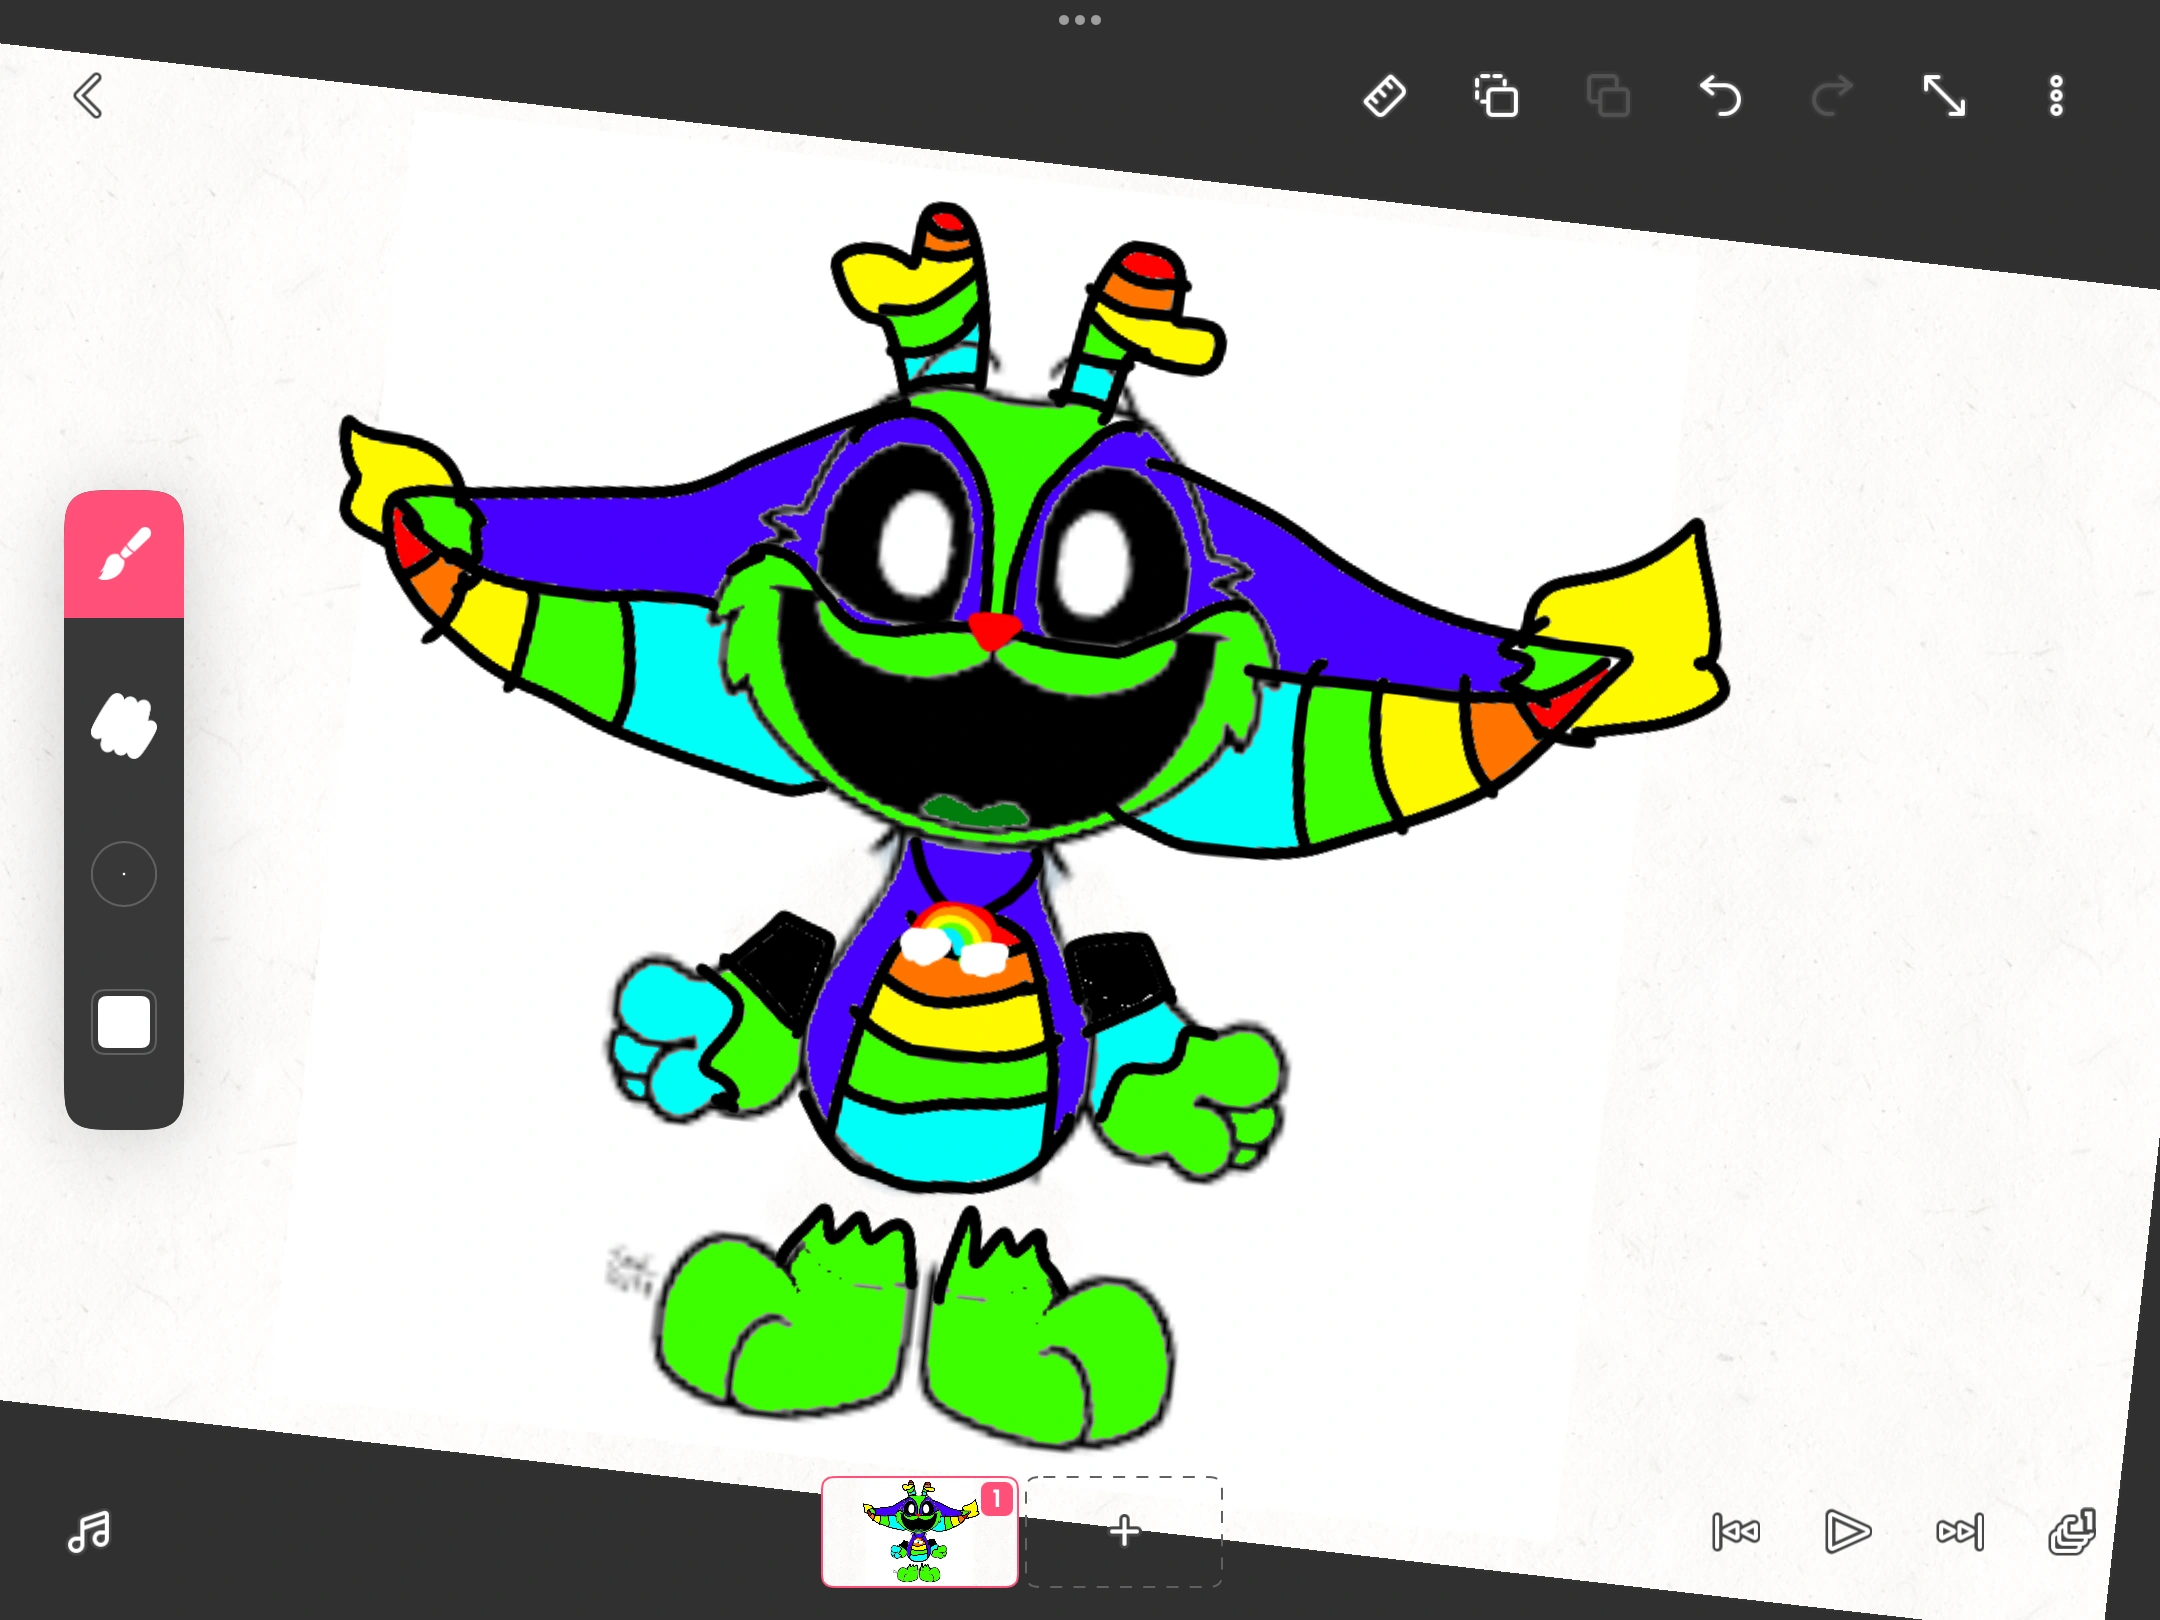
Task: Jump to the last frame
Action: point(1960,1532)
